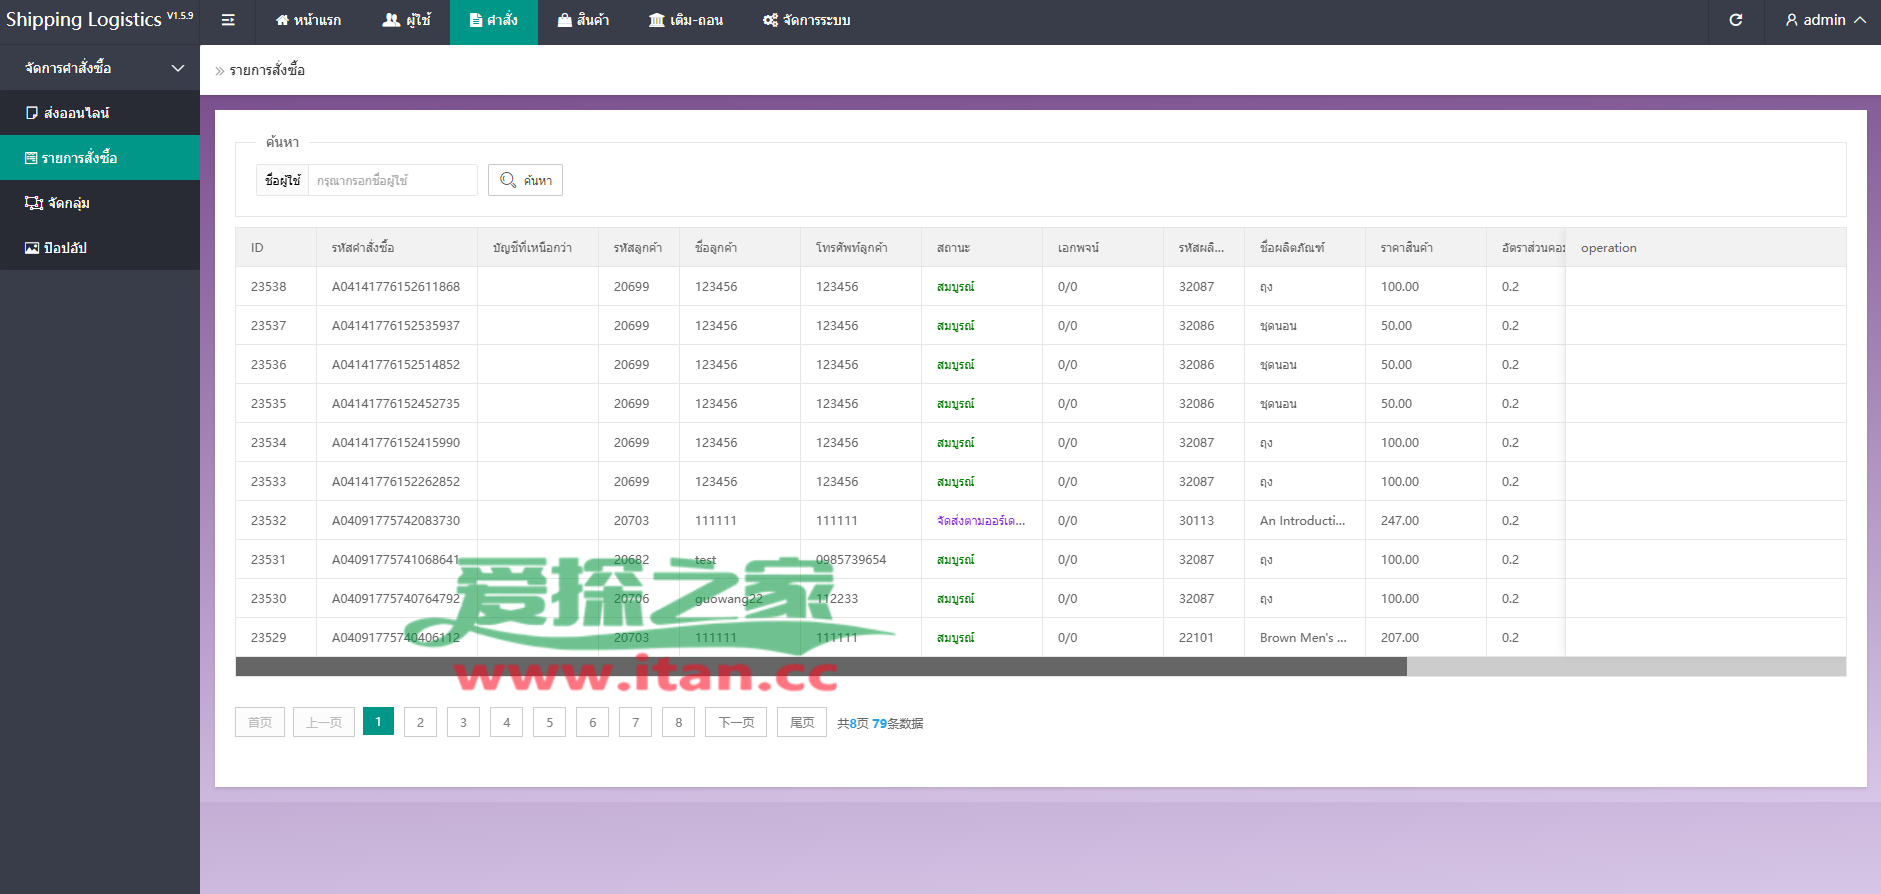1881x894 pixels.
Task: Select the คำสั่ง orders top tab
Action: (494, 20)
